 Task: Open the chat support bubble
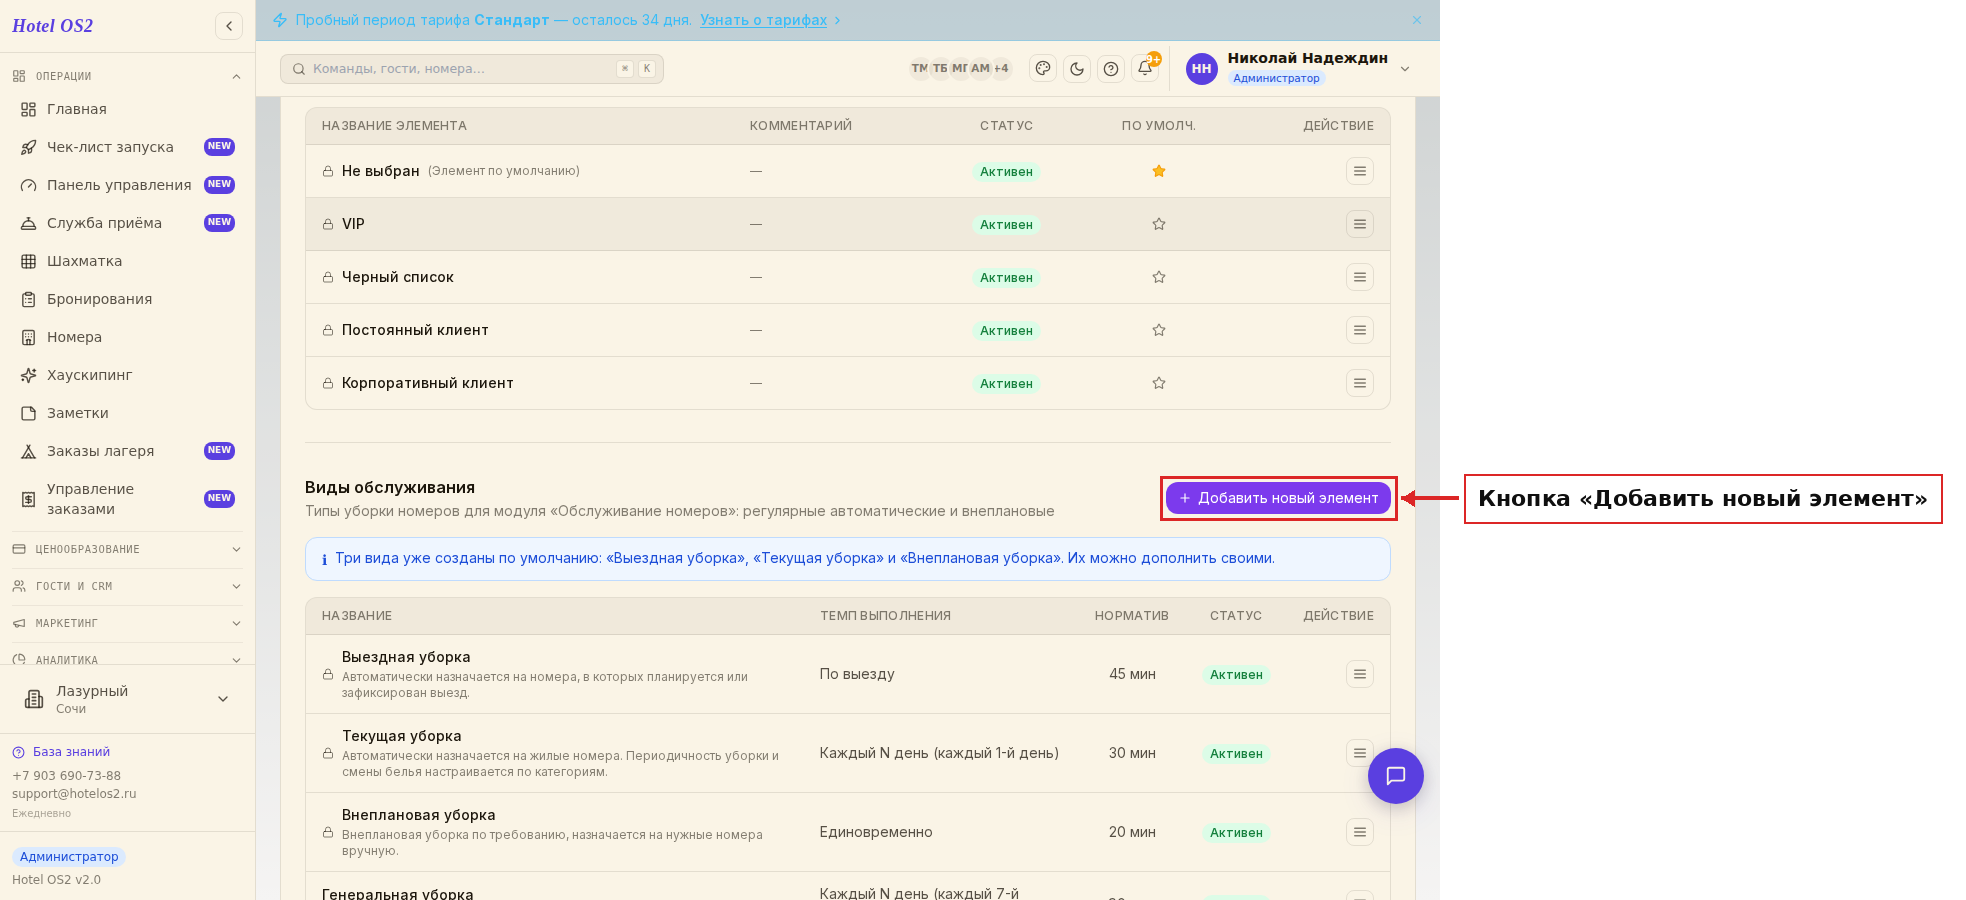click(x=1396, y=776)
